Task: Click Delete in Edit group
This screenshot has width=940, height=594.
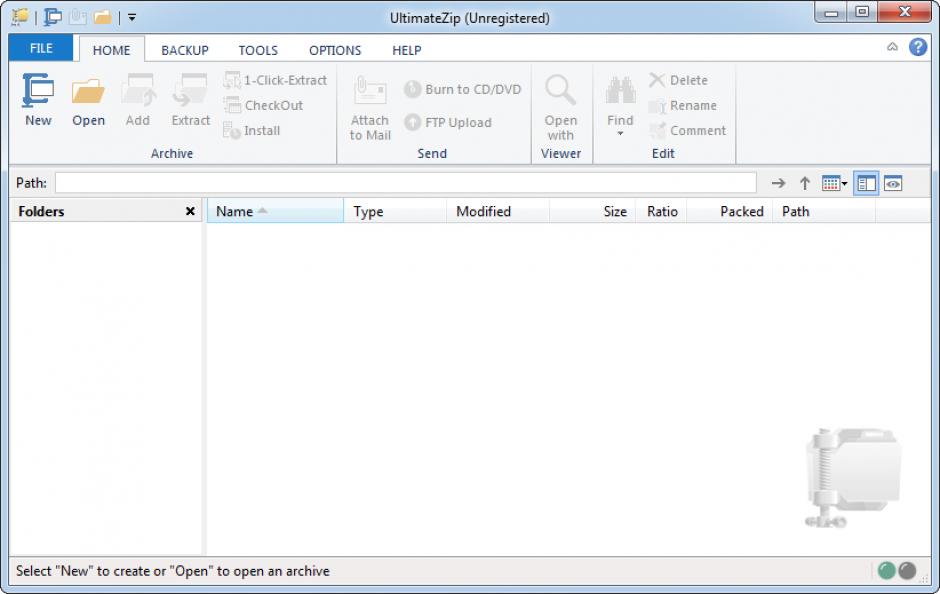Action: [x=678, y=80]
